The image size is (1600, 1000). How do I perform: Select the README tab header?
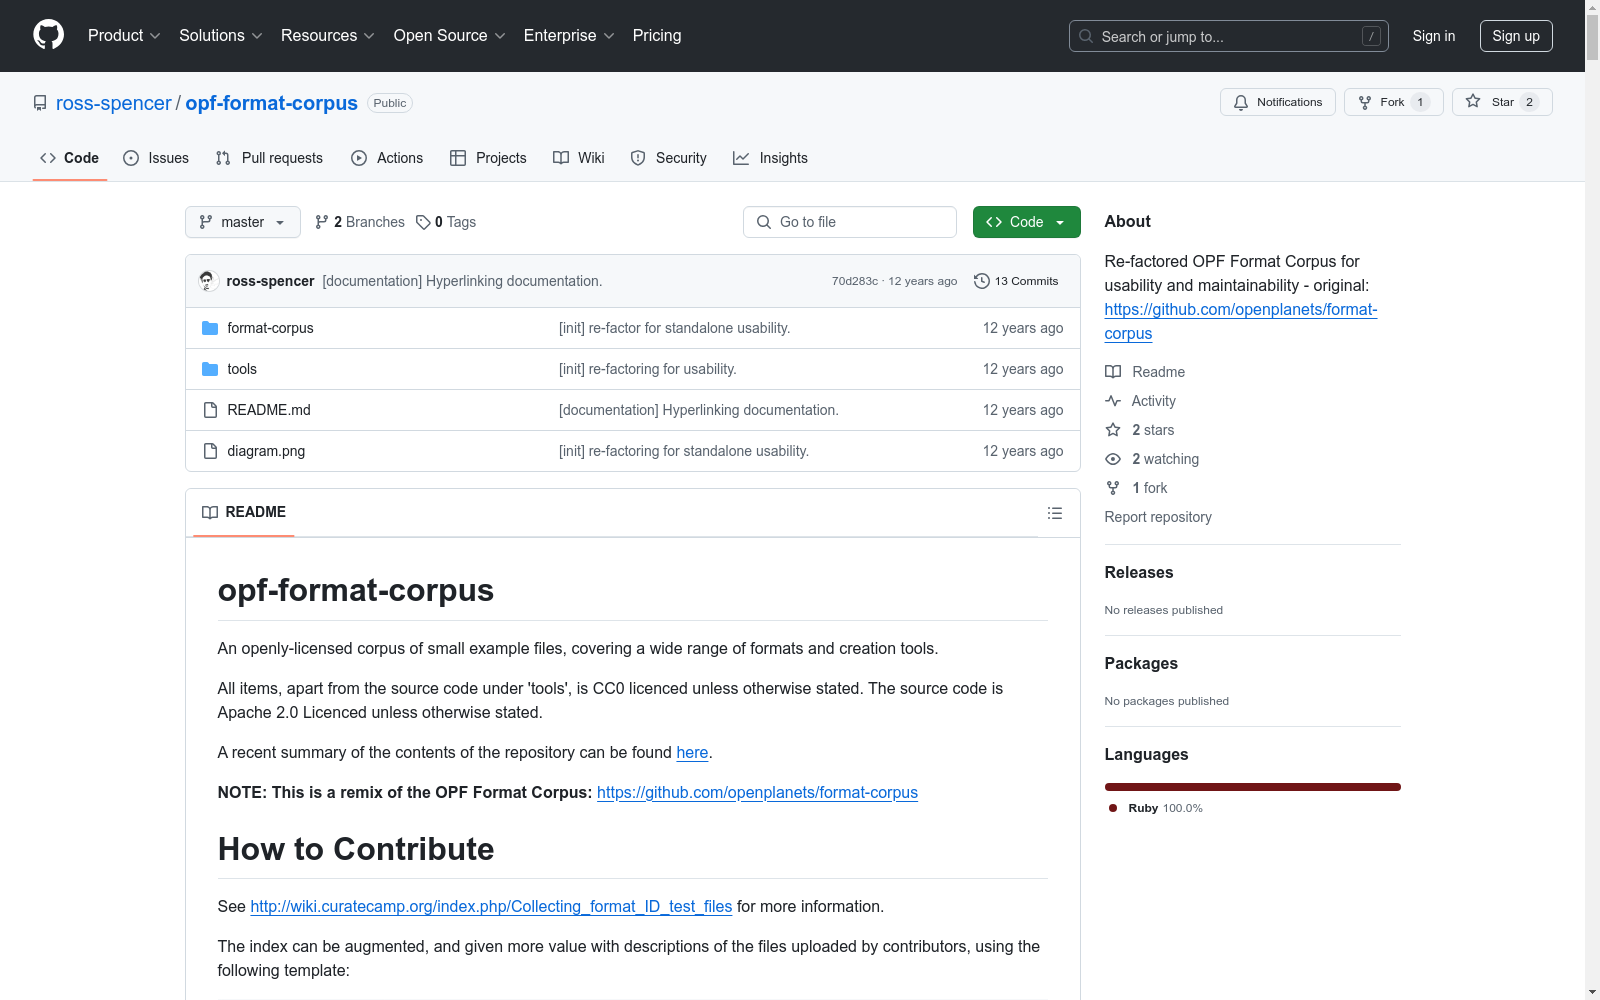pyautogui.click(x=244, y=512)
